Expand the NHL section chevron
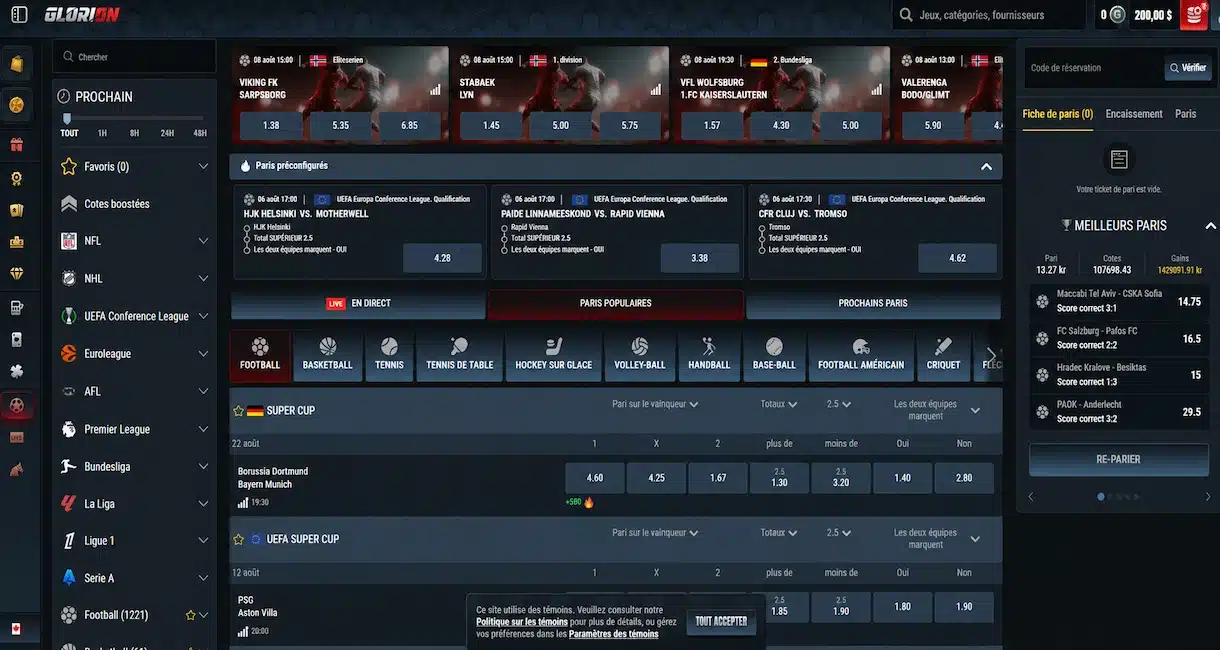Screen dimensions: 1220x650 [x=203, y=279]
